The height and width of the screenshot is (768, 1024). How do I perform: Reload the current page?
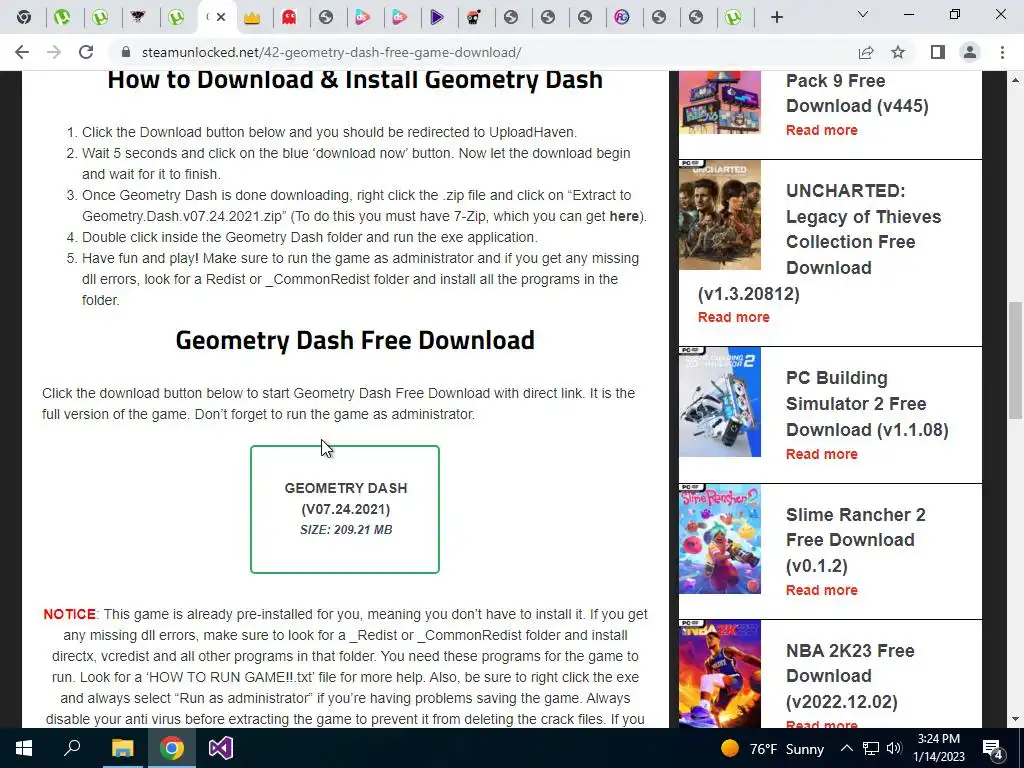(86, 52)
